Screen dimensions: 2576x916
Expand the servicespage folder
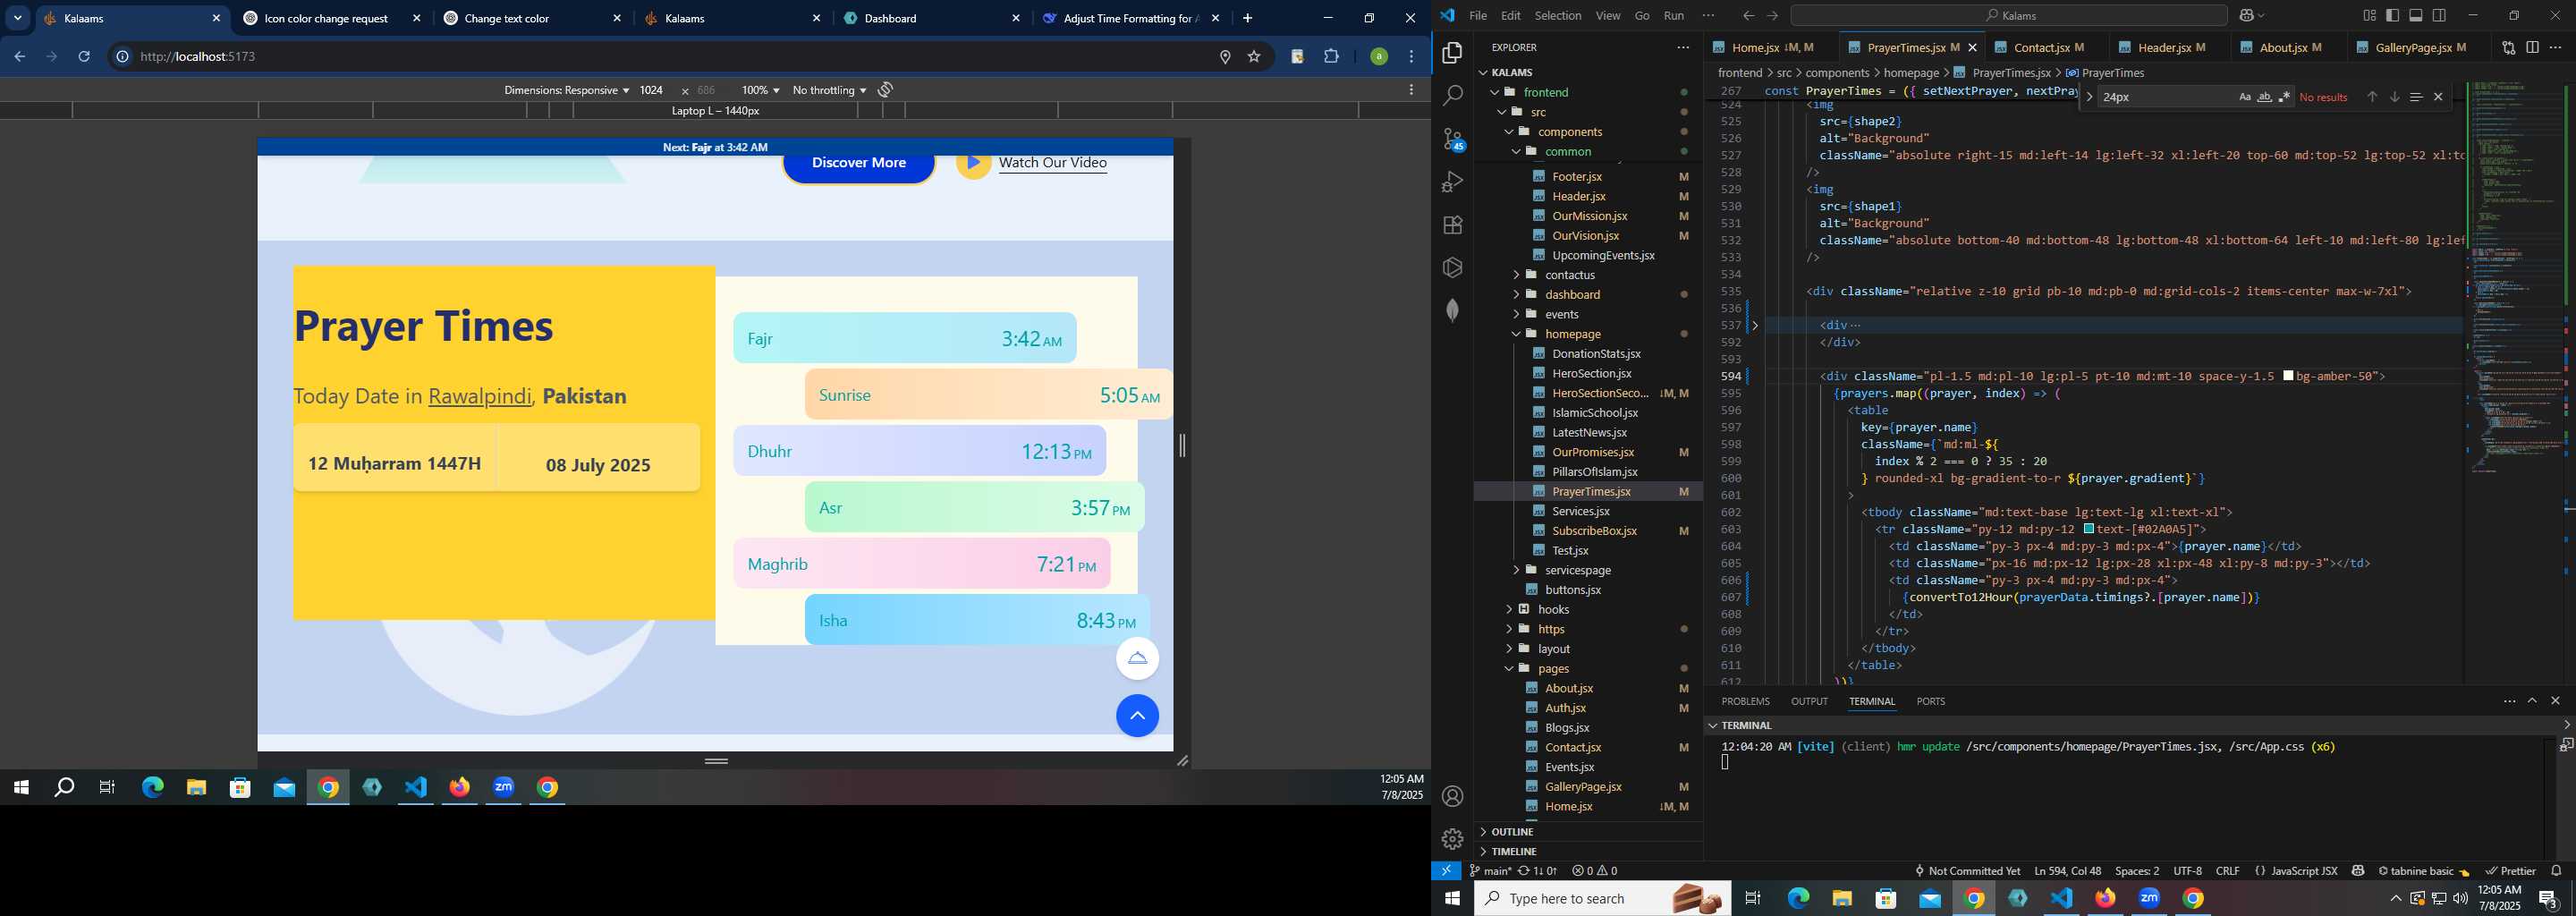(x=1577, y=570)
